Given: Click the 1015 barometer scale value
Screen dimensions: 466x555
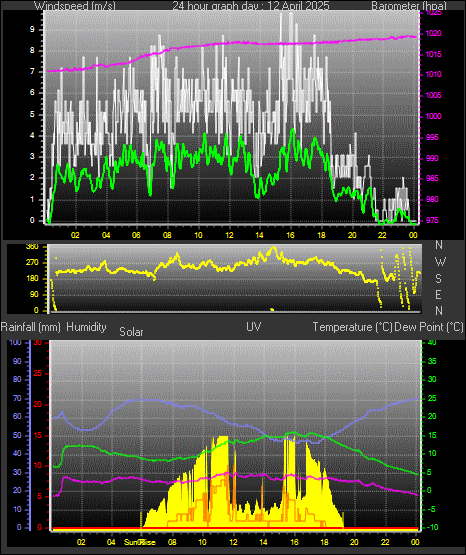Looking at the screenshot, I should (433, 54).
